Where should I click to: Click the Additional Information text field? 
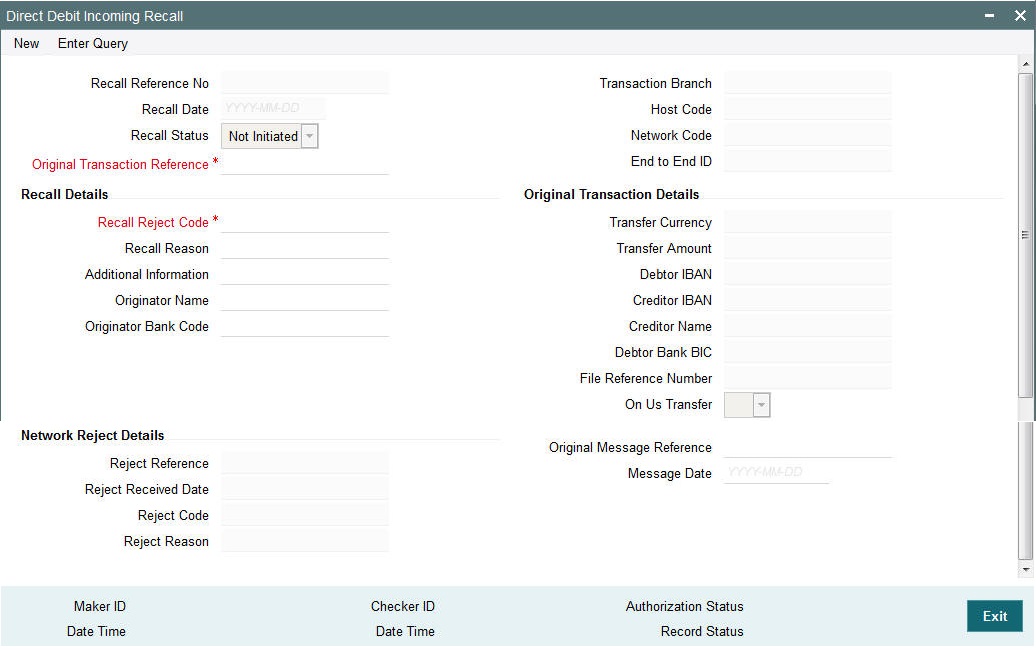(304, 273)
